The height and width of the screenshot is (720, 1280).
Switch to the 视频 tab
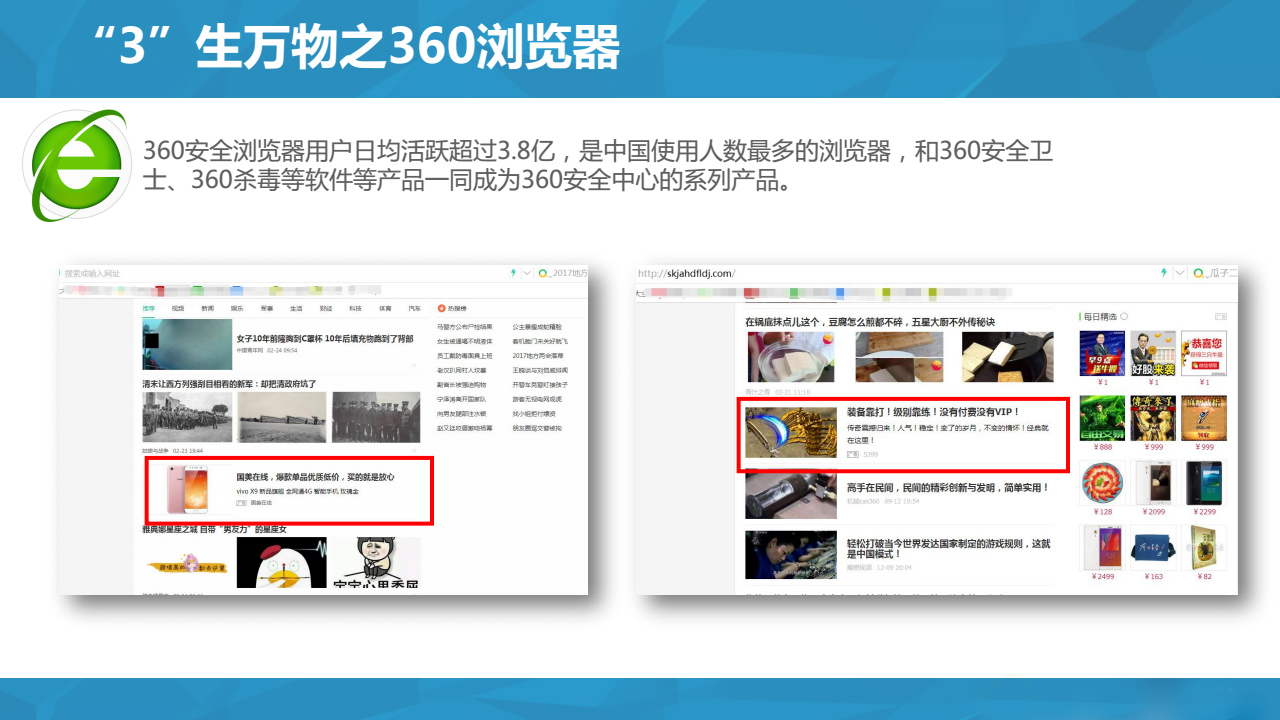[178, 309]
